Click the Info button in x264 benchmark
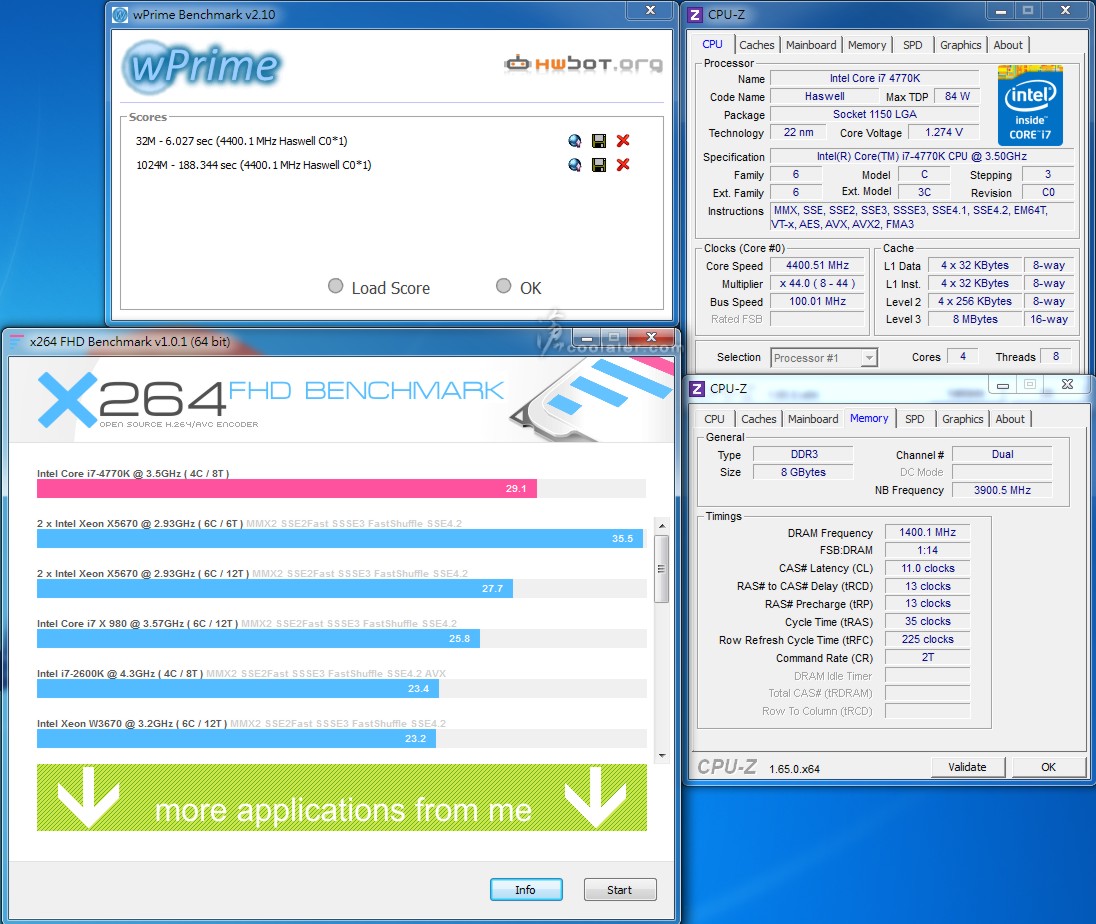The image size is (1096, 924). point(526,890)
